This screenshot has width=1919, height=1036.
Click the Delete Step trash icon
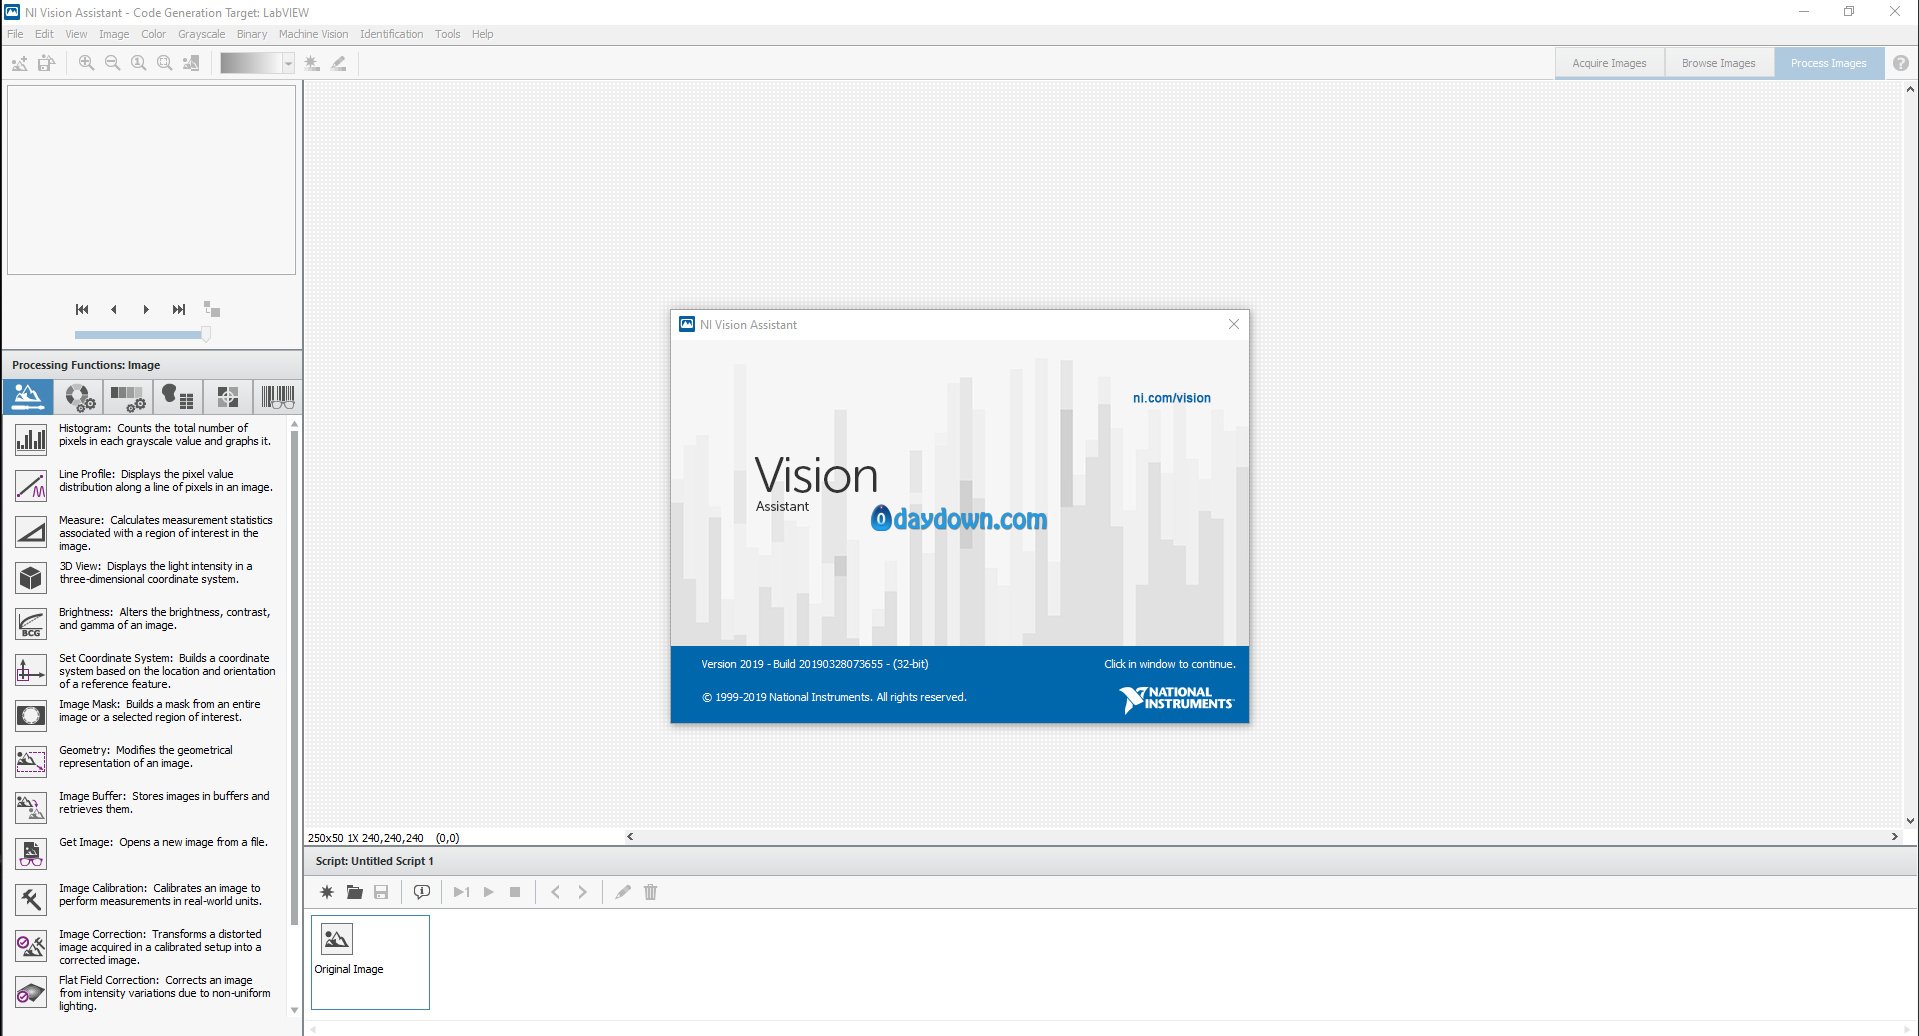tap(651, 892)
